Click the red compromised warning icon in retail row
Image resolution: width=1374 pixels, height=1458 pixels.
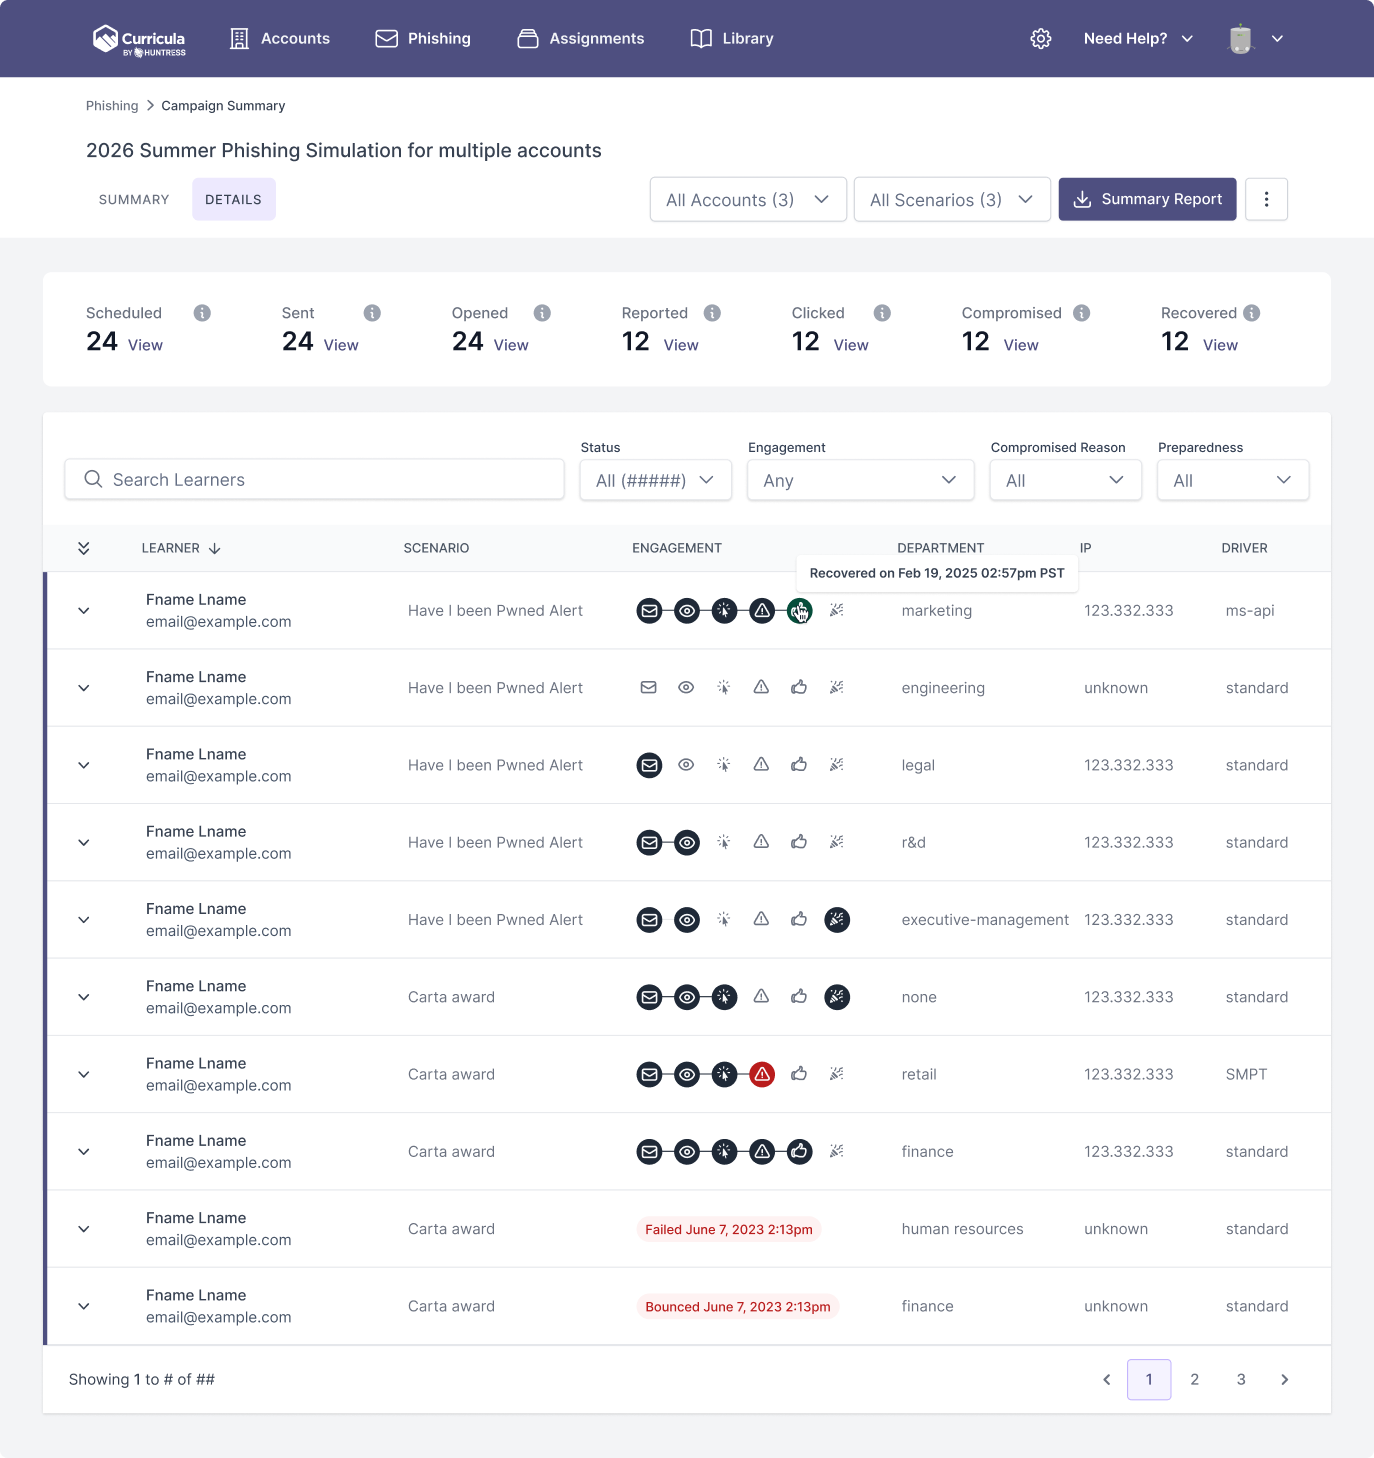pos(762,1075)
